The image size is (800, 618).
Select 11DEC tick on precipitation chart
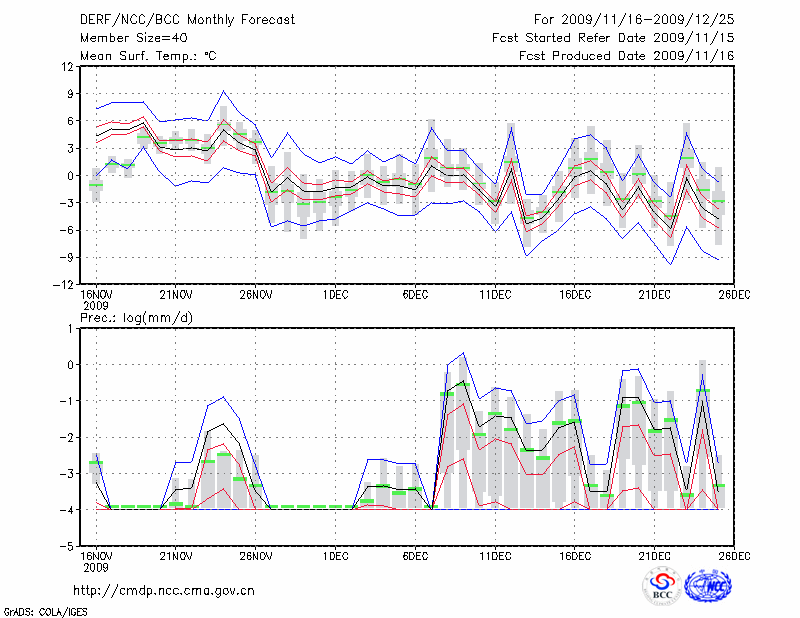[x=495, y=555]
